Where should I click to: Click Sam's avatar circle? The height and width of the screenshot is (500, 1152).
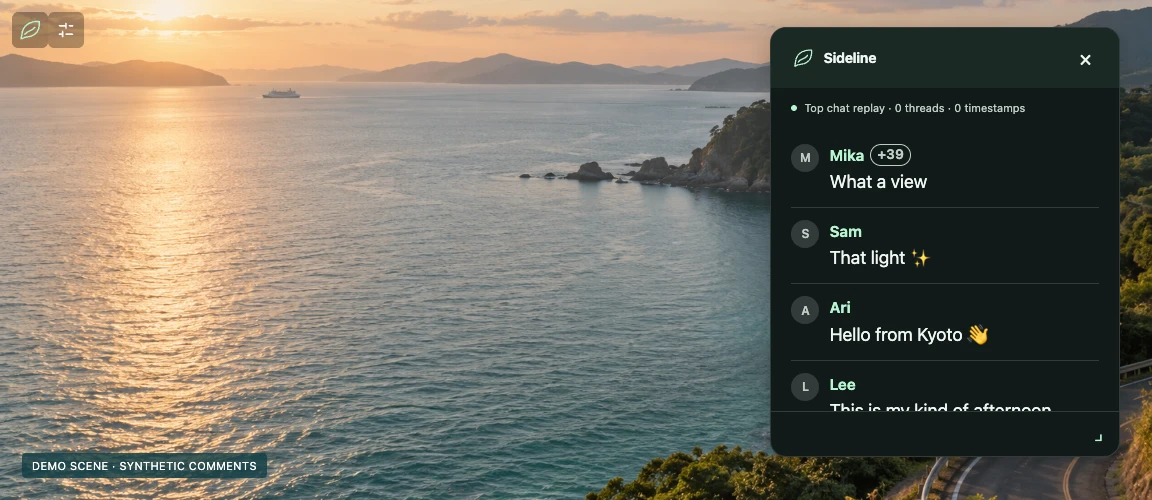click(804, 234)
